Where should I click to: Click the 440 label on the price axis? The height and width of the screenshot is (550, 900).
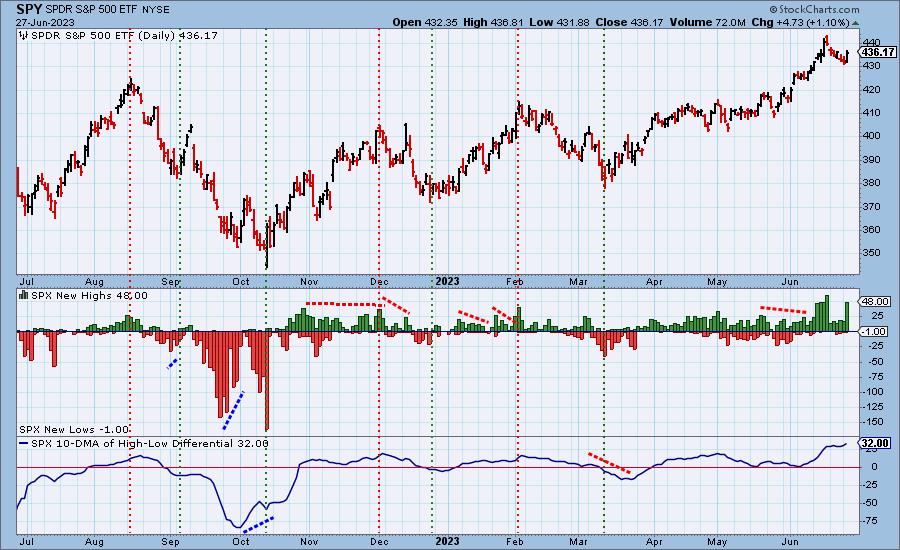(x=871, y=42)
